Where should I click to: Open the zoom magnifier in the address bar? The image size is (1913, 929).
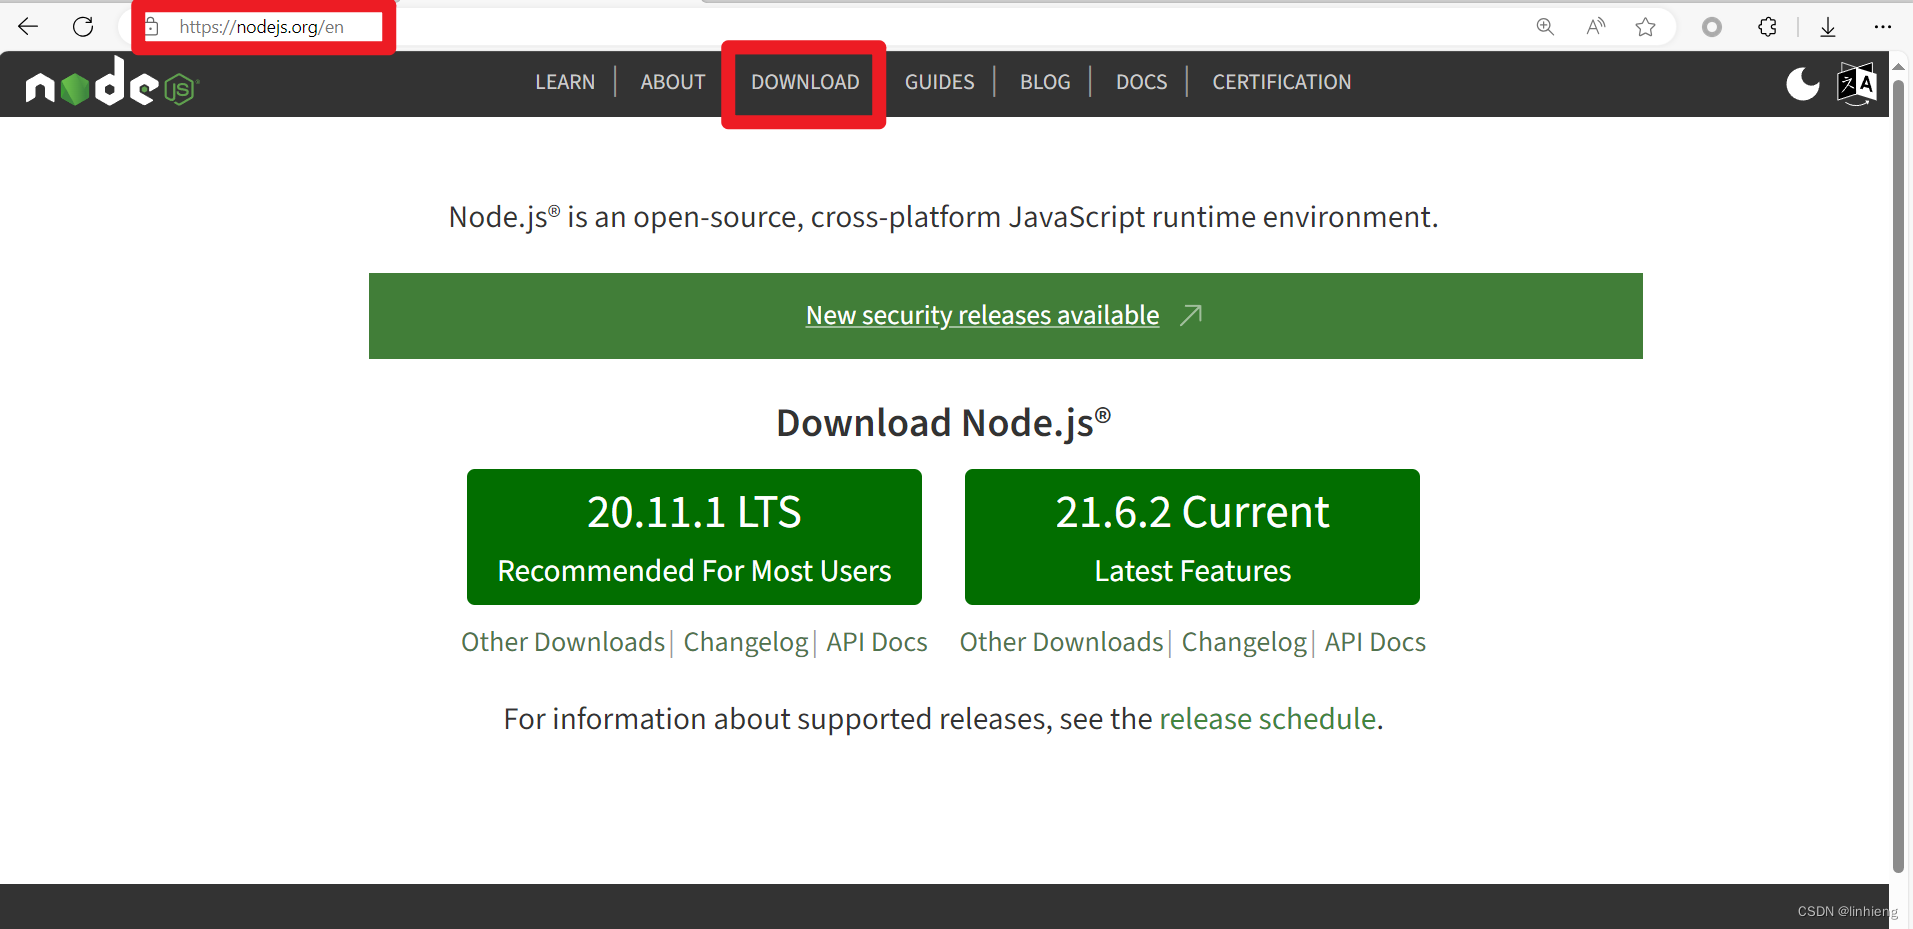tap(1545, 27)
